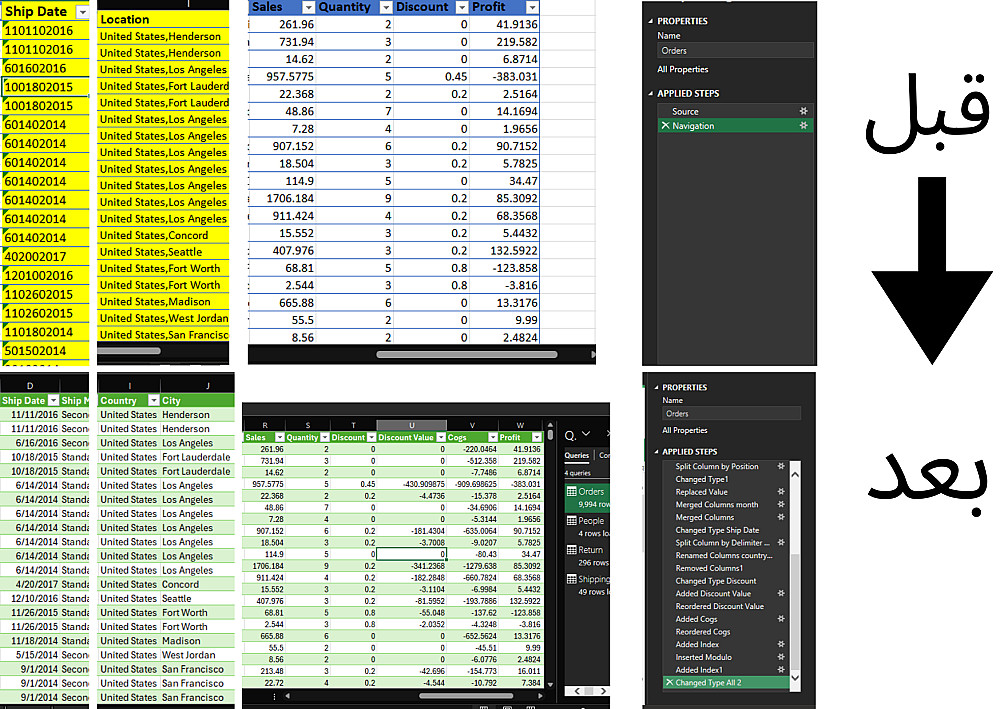
Task: Open the blue Profit header filter dropdown
Action: 532,7
